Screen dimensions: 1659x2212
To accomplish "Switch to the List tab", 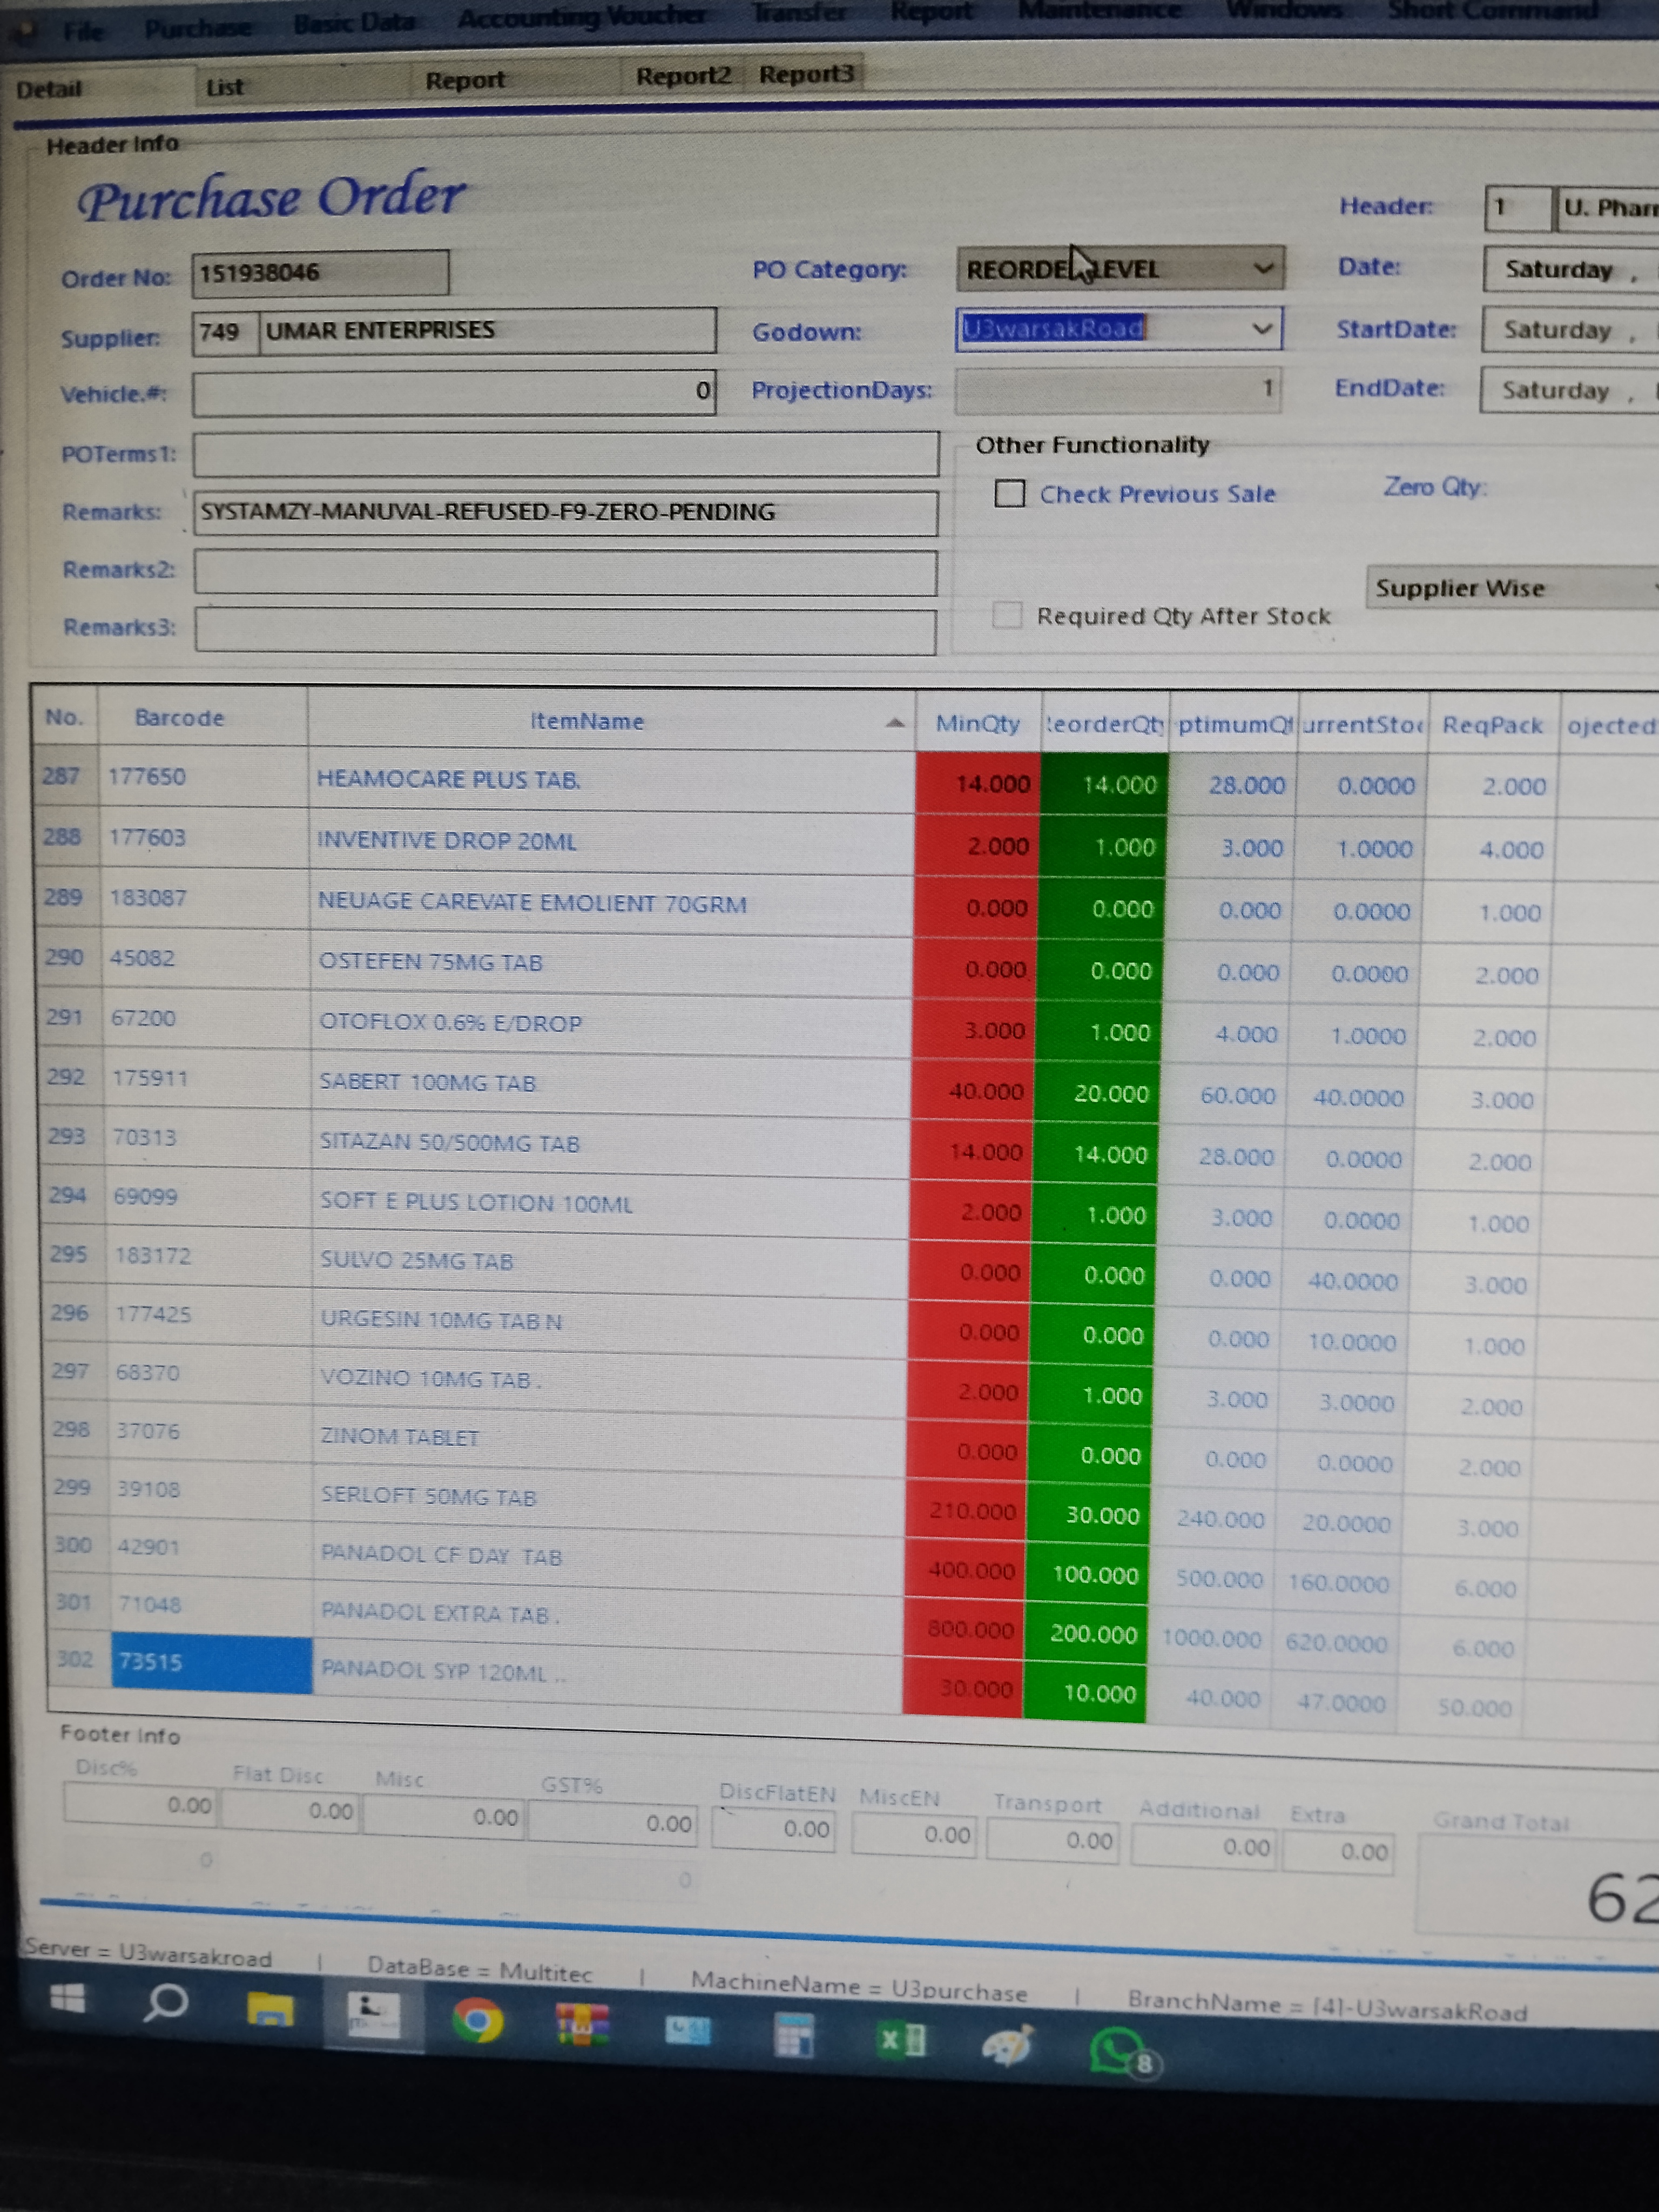I will [x=225, y=87].
